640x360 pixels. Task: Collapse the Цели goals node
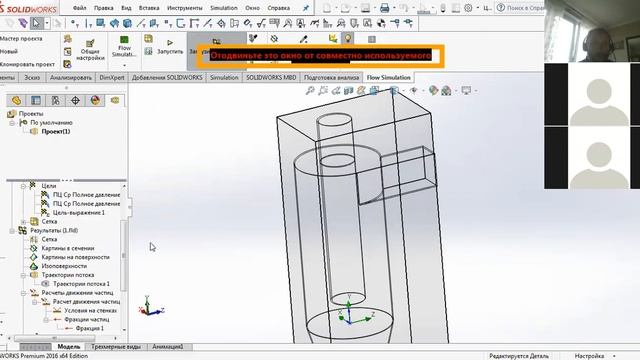(23, 186)
